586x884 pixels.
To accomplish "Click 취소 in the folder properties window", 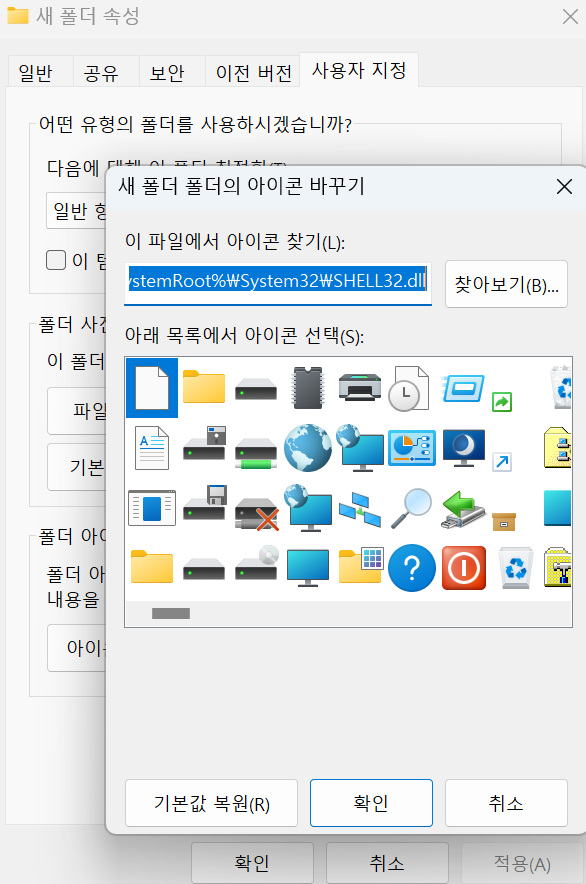I will [x=387, y=863].
